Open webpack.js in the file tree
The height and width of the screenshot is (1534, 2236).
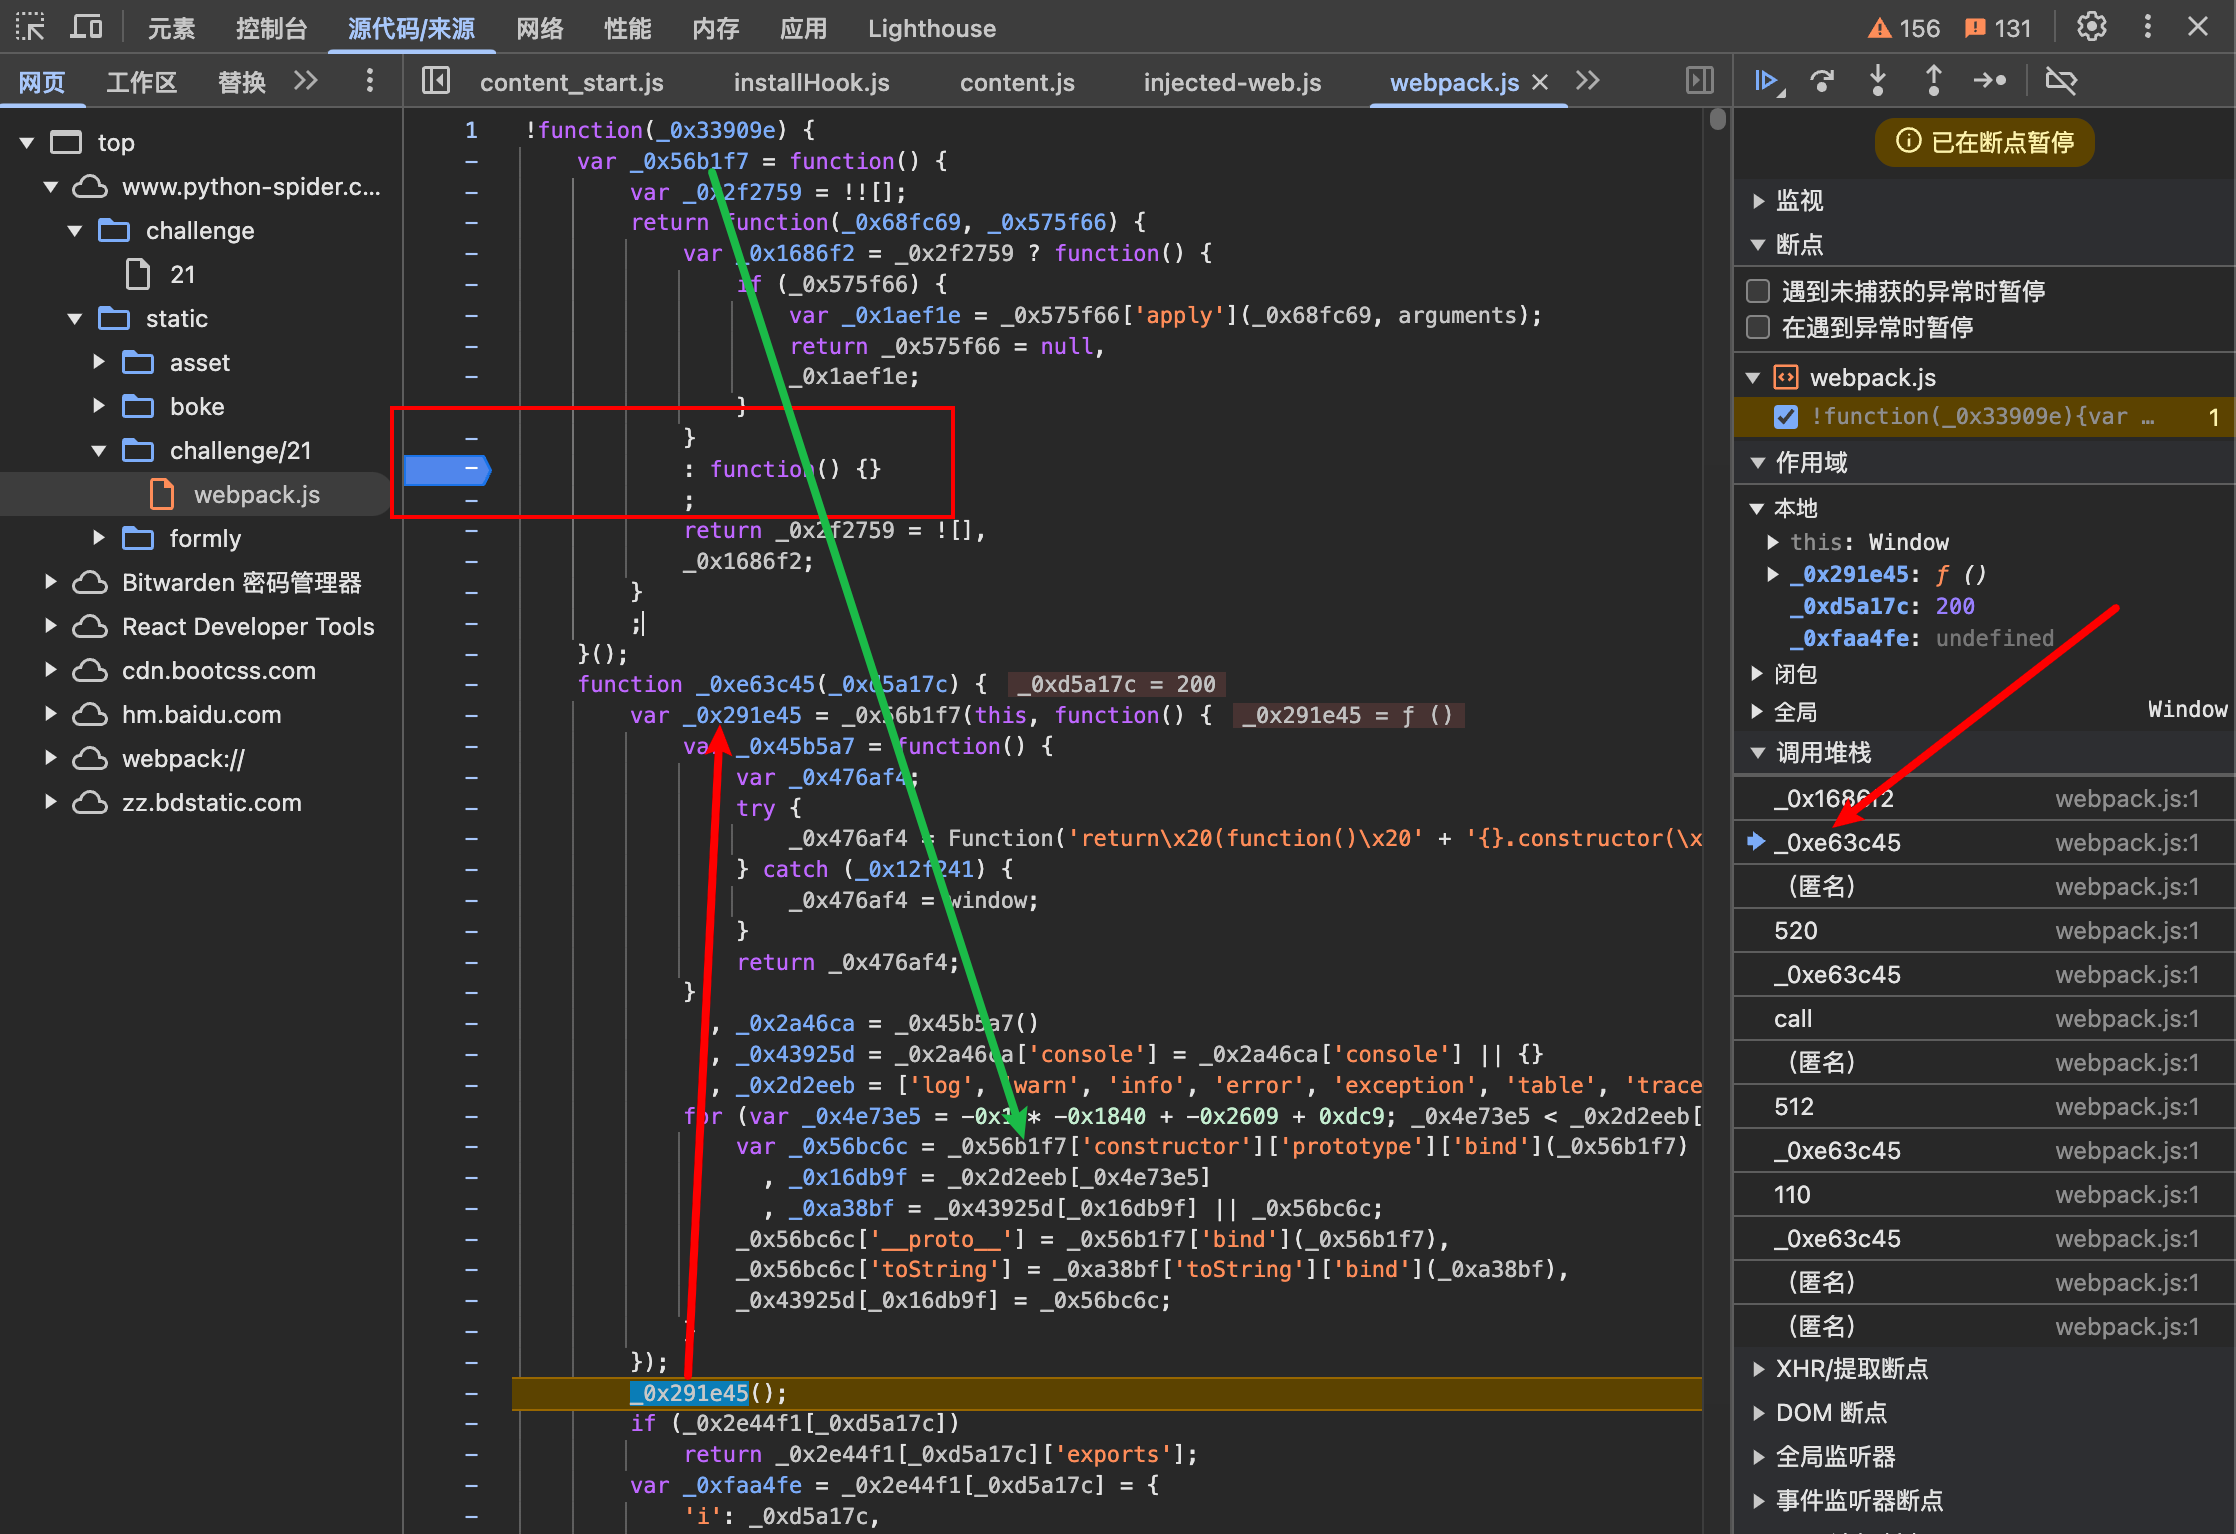click(256, 495)
